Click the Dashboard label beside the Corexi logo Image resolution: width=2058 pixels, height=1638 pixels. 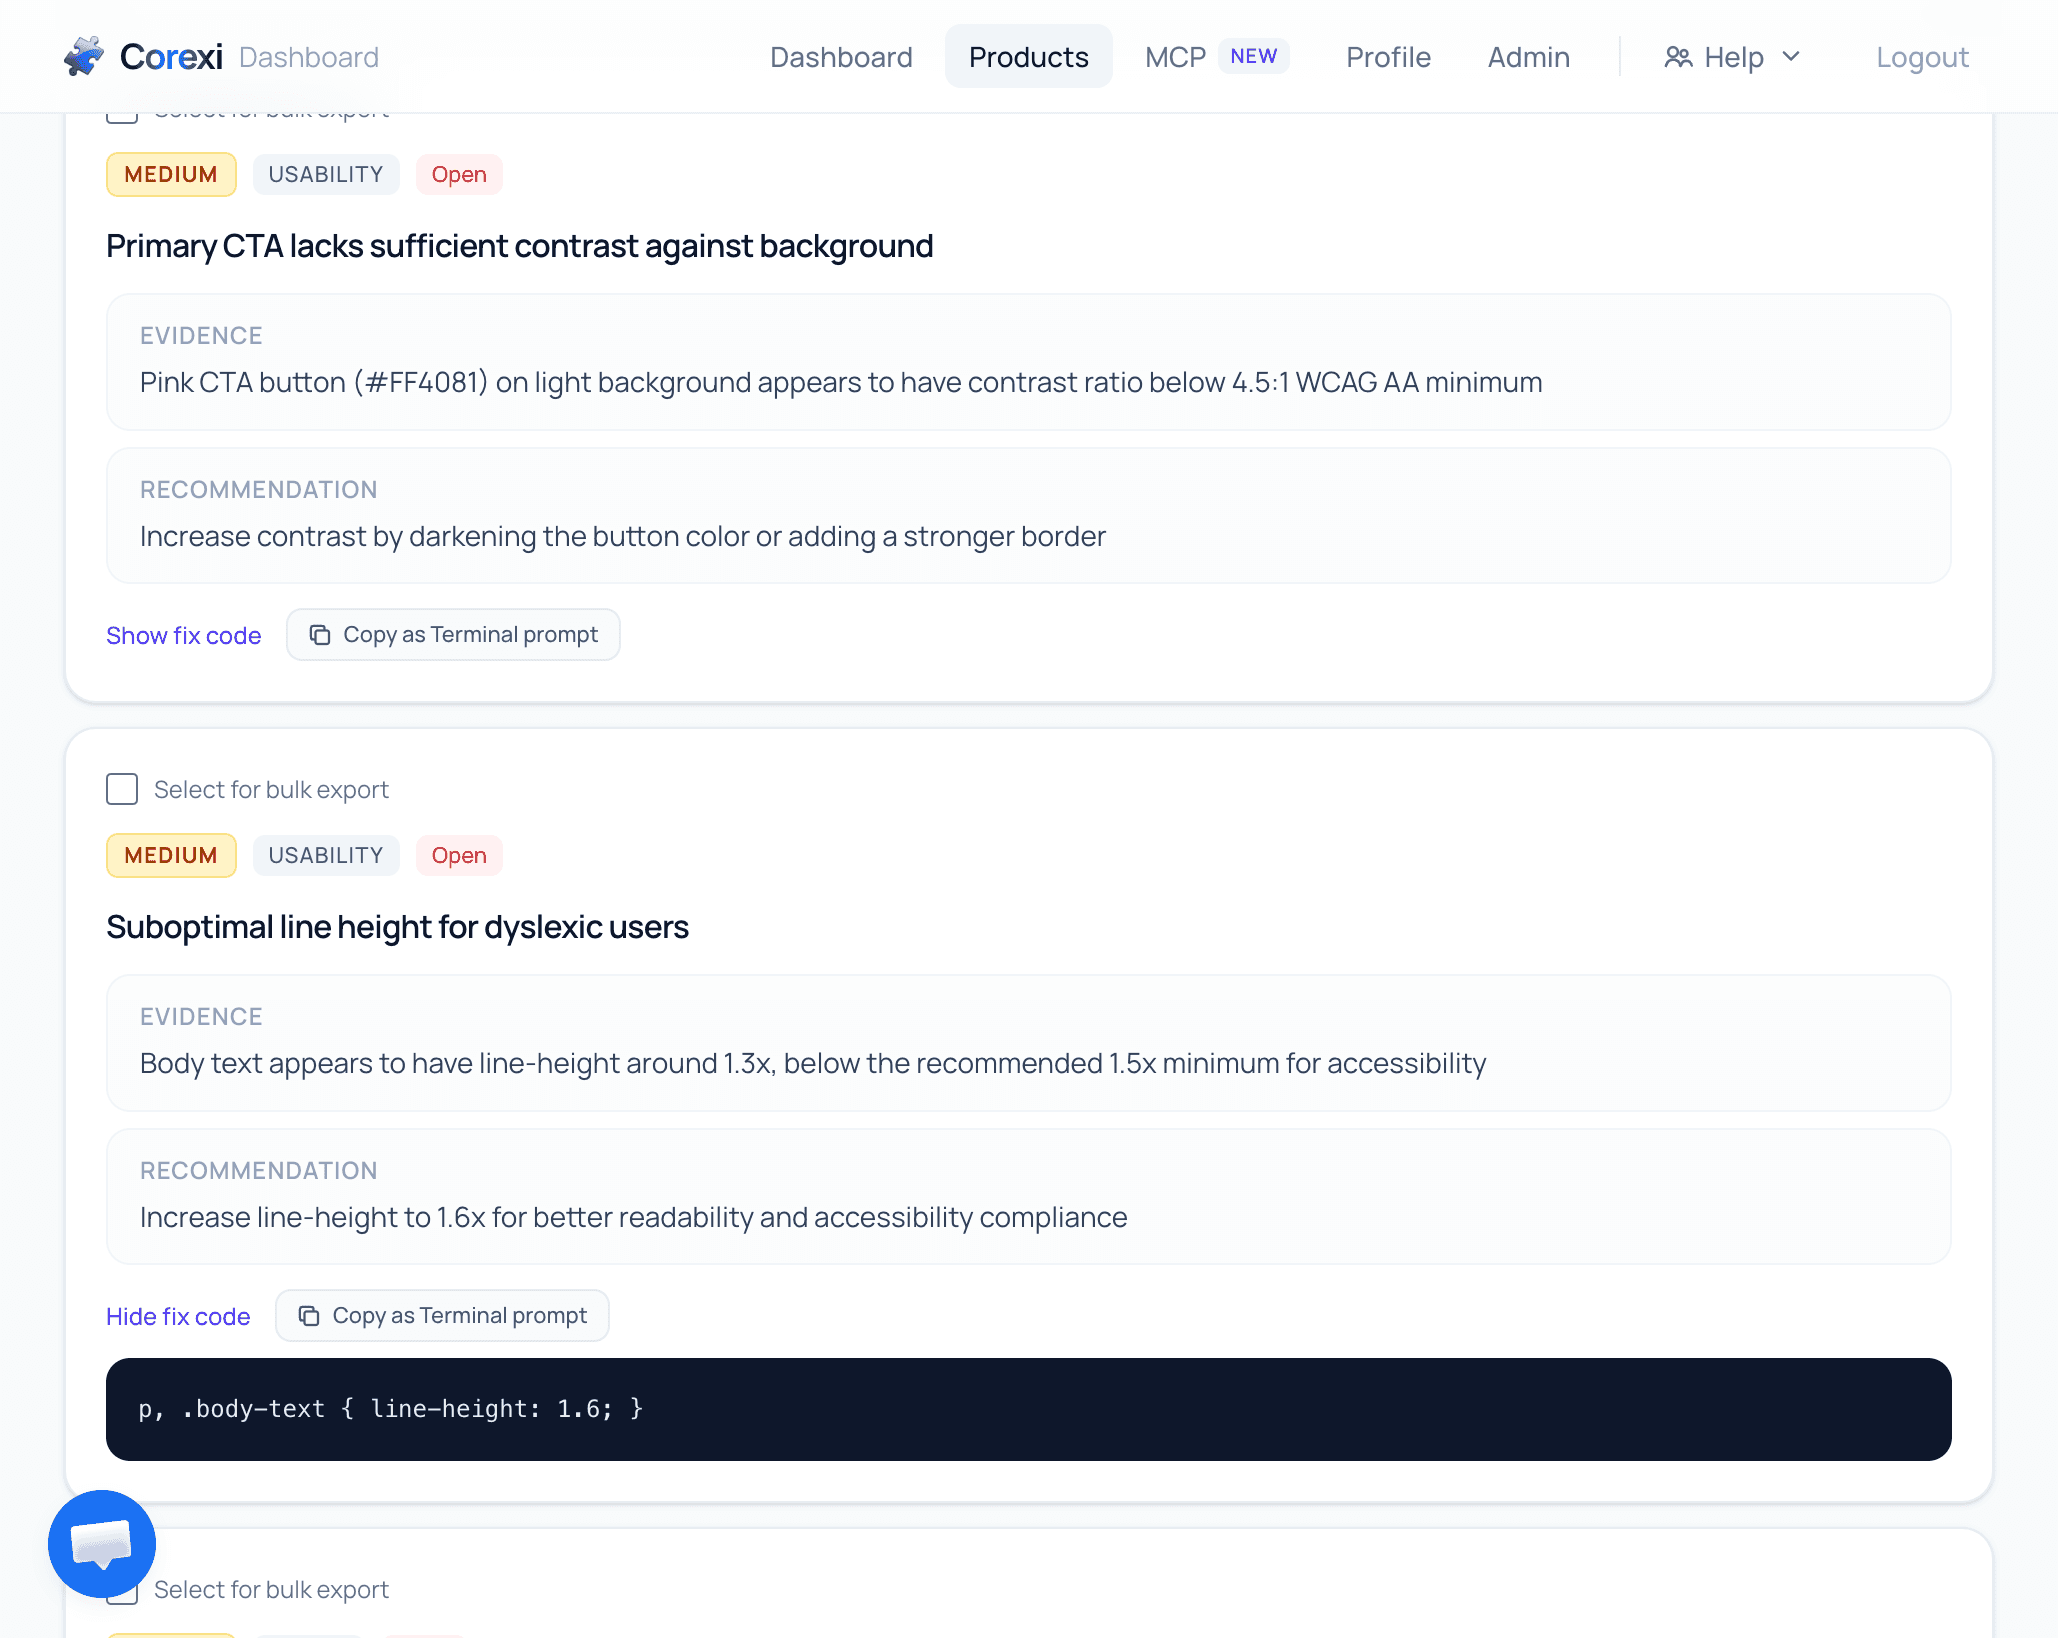(309, 57)
